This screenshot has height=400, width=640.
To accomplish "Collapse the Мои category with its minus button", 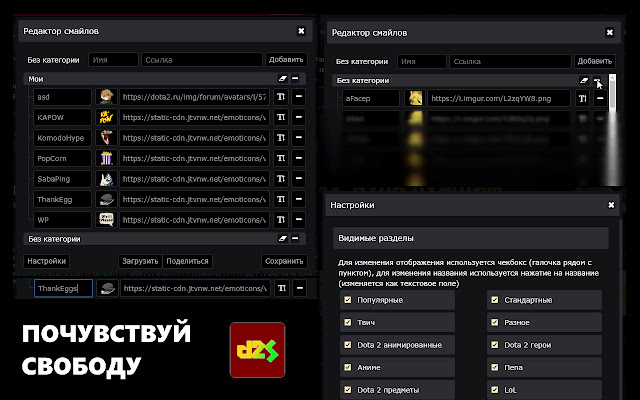I will tap(295, 78).
